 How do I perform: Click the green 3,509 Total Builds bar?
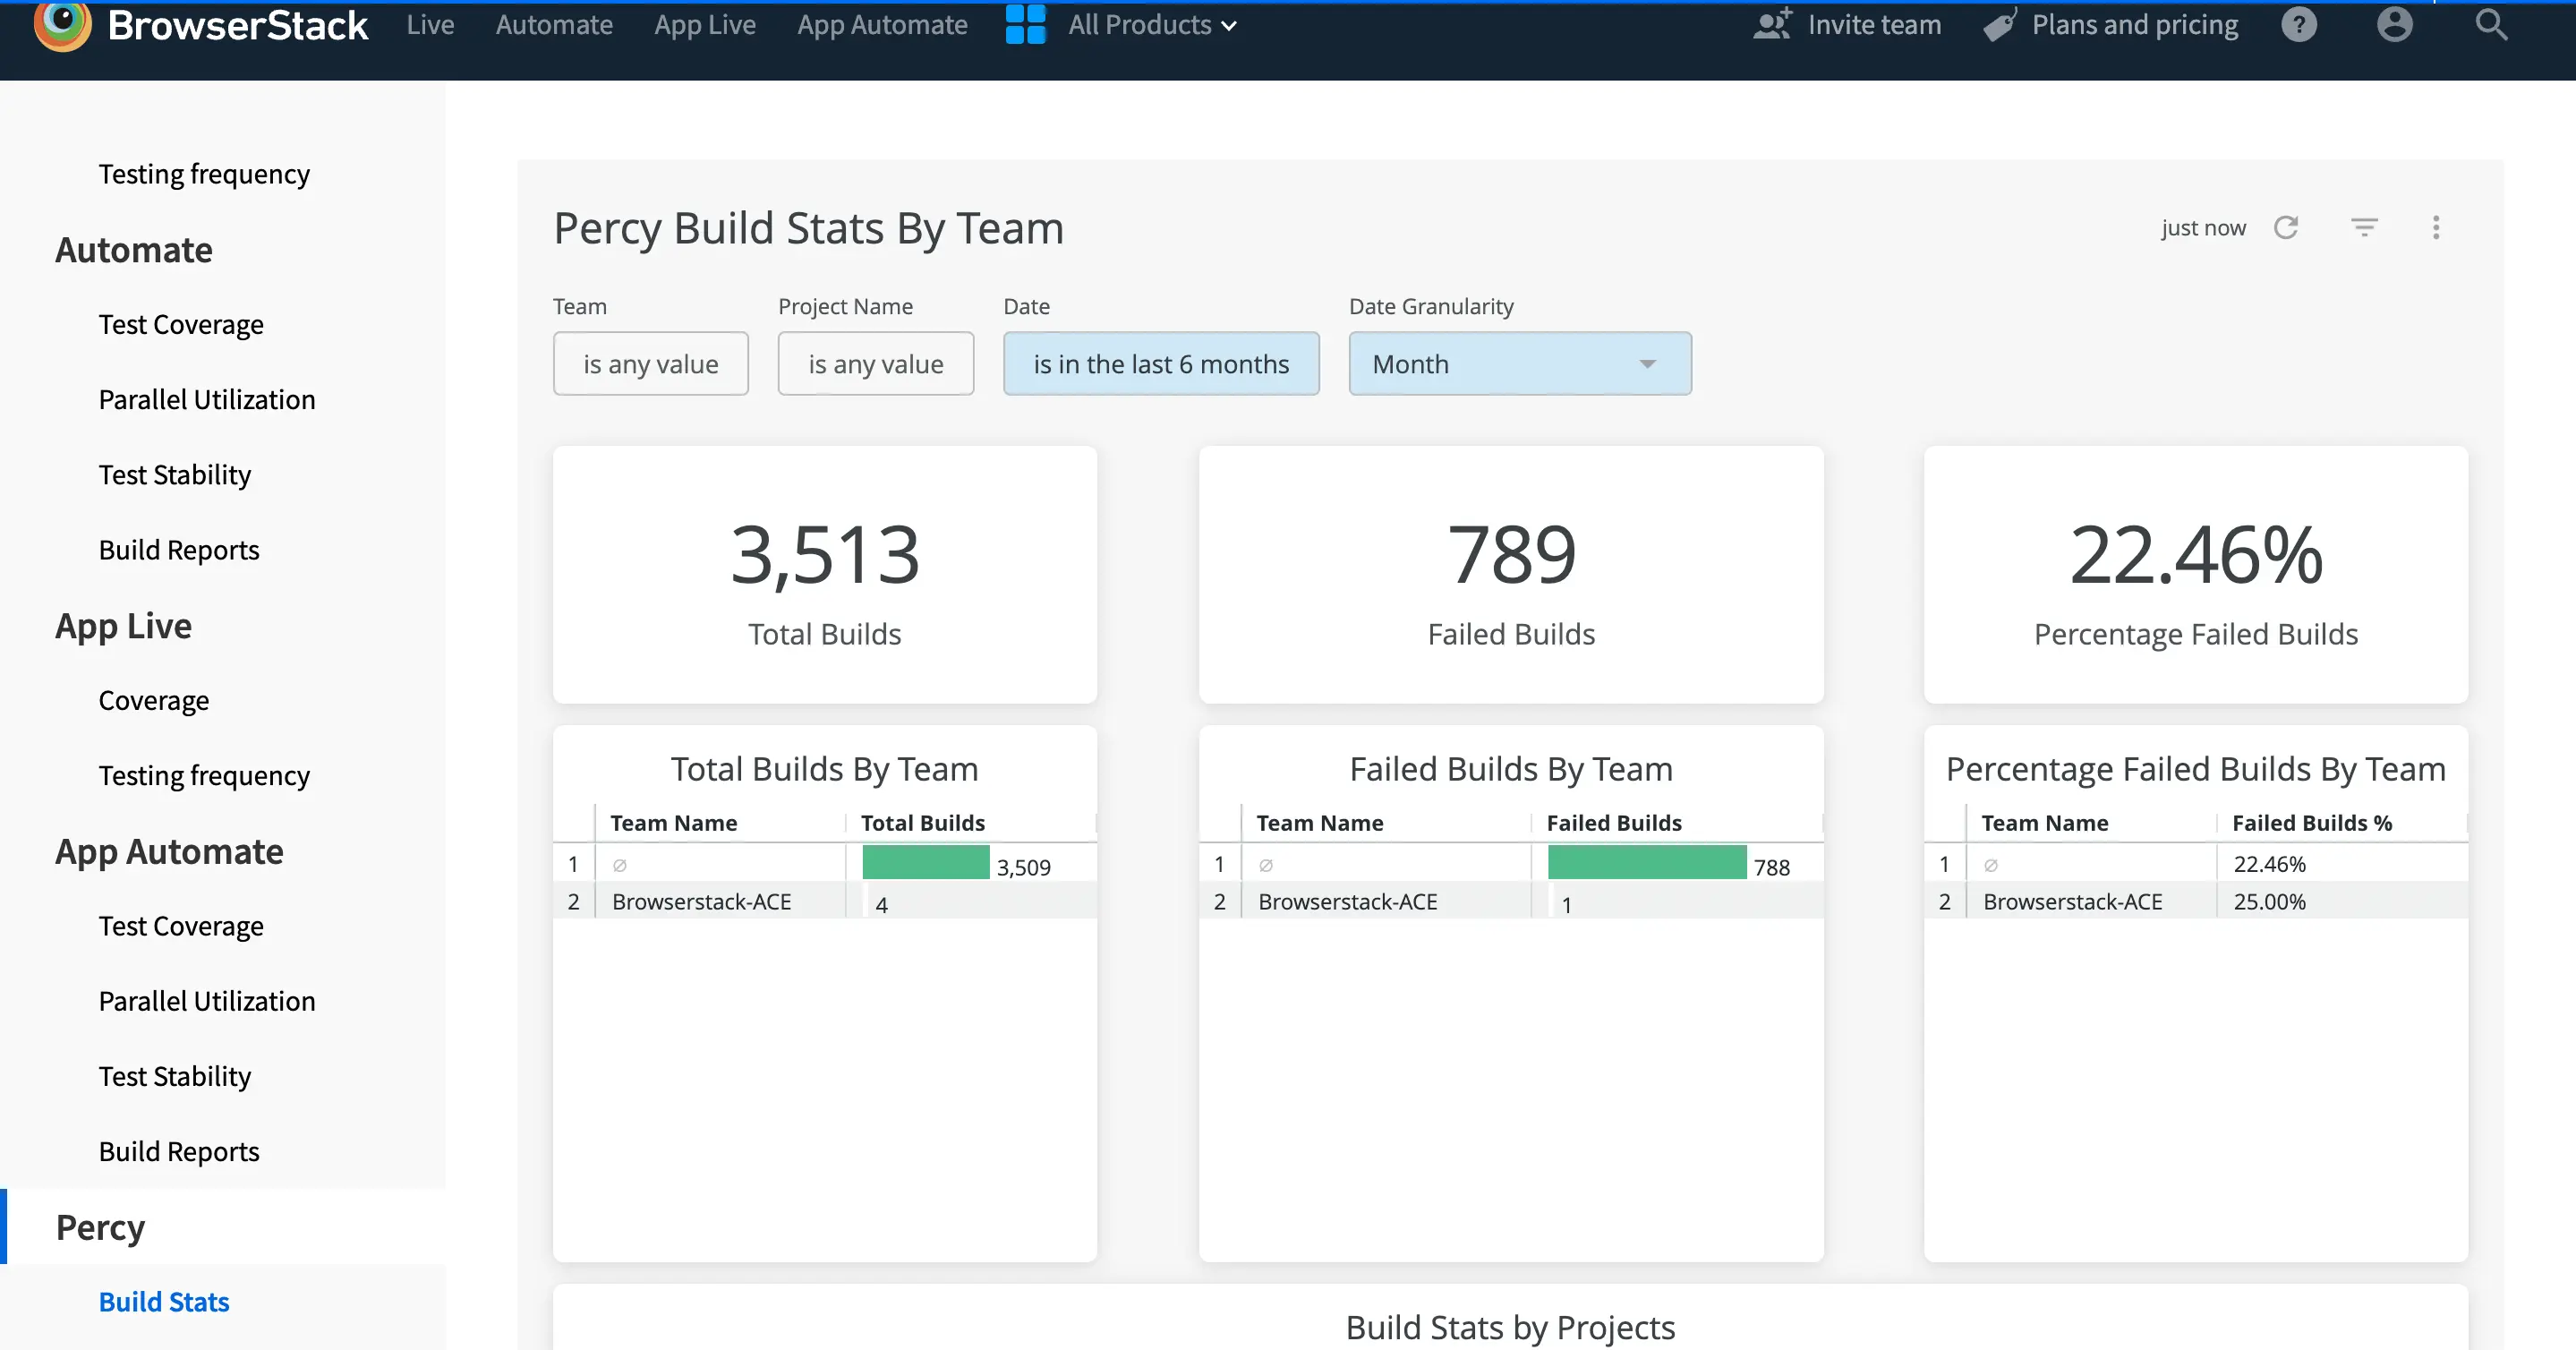point(925,863)
